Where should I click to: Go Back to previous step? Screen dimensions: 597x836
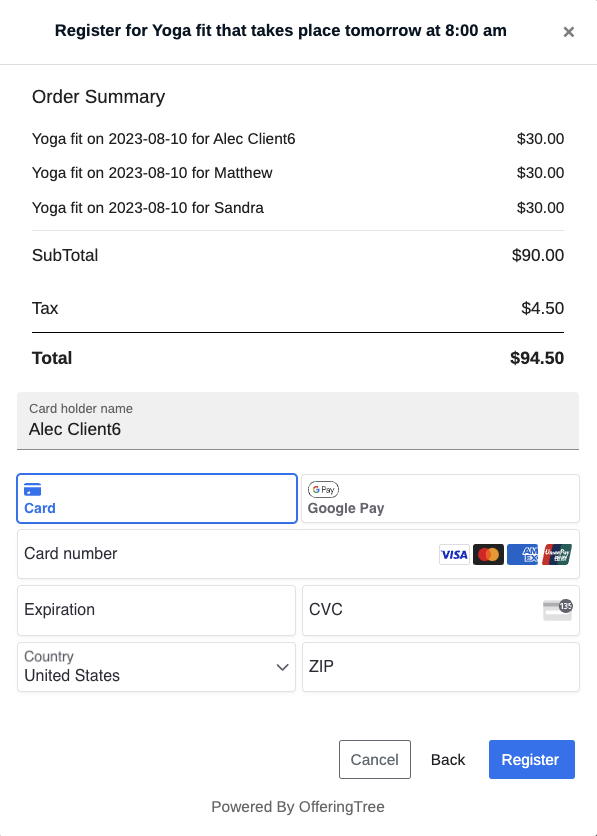click(x=448, y=759)
